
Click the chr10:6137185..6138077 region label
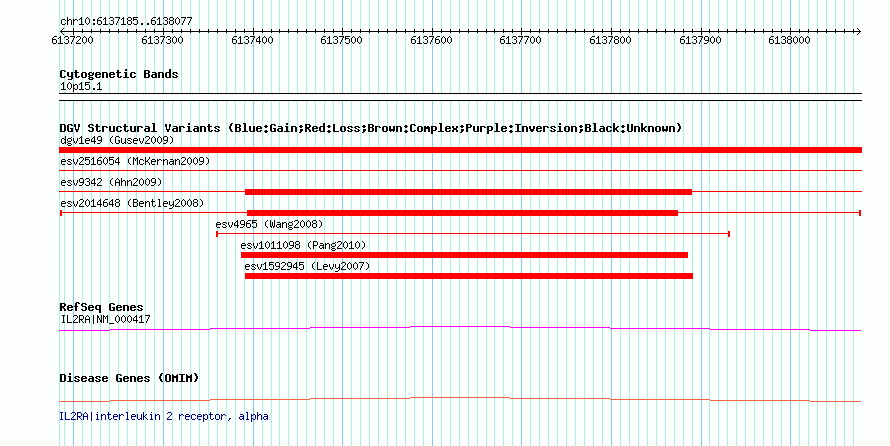click(x=126, y=21)
